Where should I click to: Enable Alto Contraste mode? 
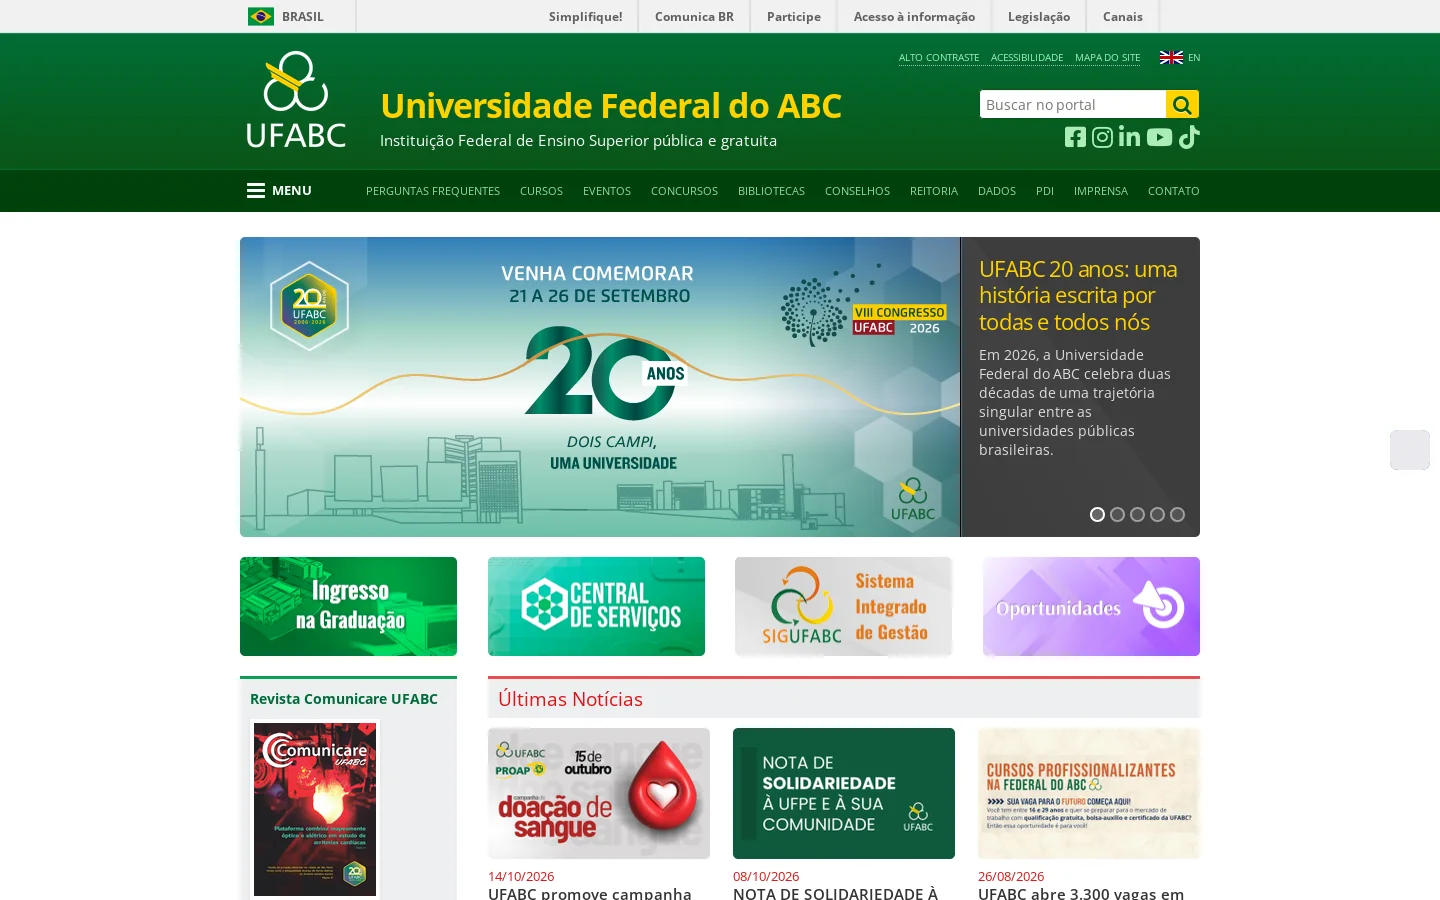click(x=939, y=57)
